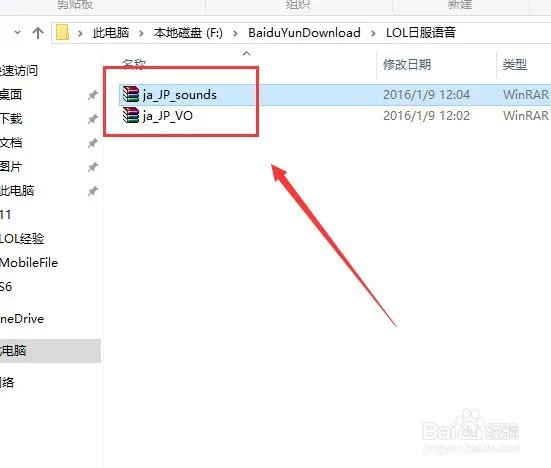Open recent locations dropdown chevron
551x468 pixels.
pyautogui.click(x=17, y=33)
